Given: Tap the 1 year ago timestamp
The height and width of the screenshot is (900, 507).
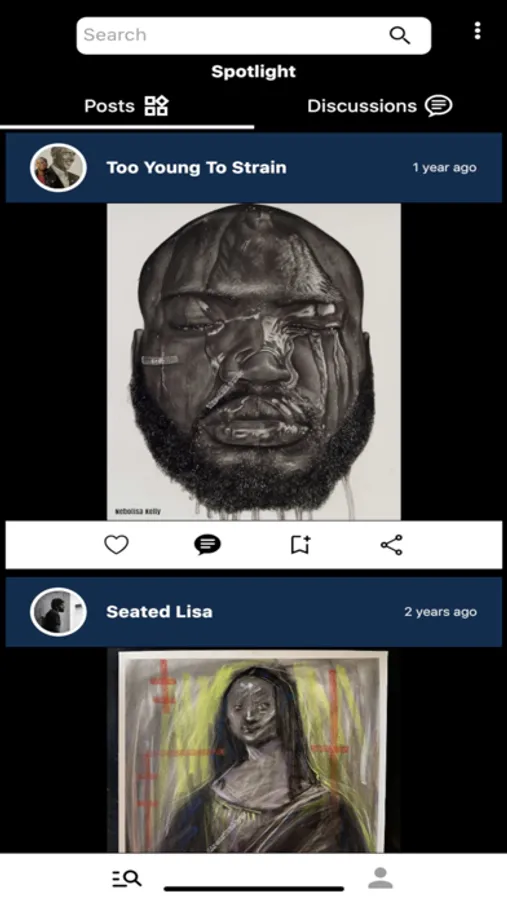Looking at the screenshot, I should pyautogui.click(x=444, y=168).
